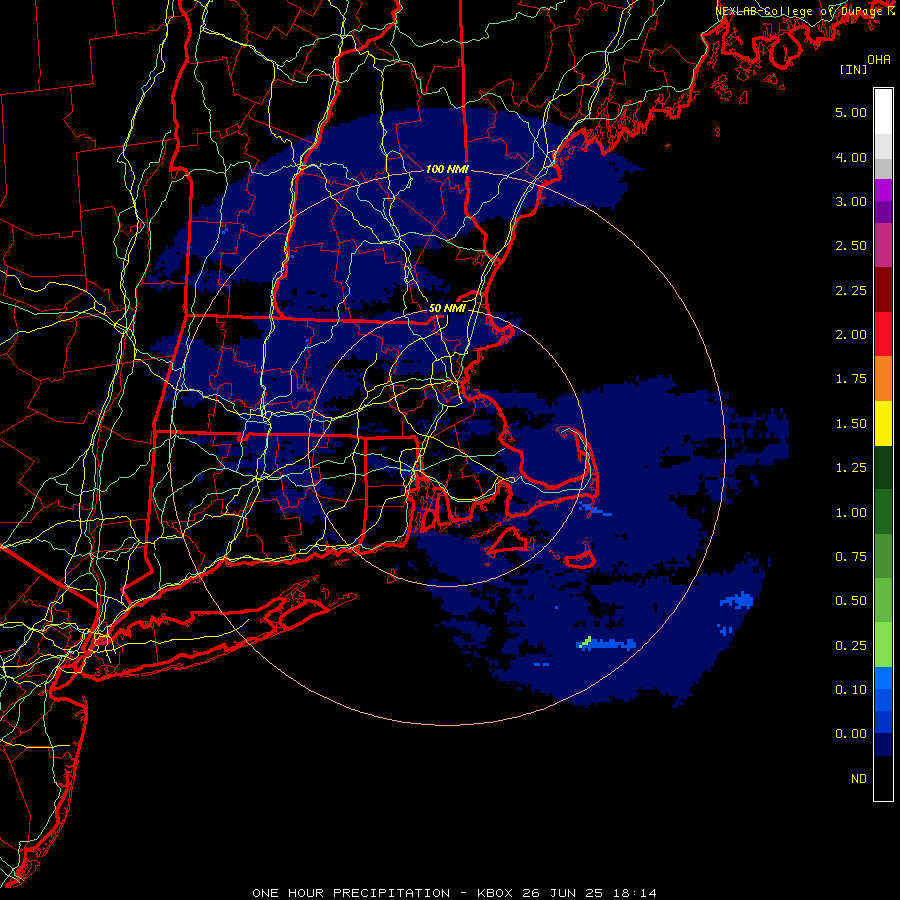Click the 50 NMI range ring label

coord(447,308)
